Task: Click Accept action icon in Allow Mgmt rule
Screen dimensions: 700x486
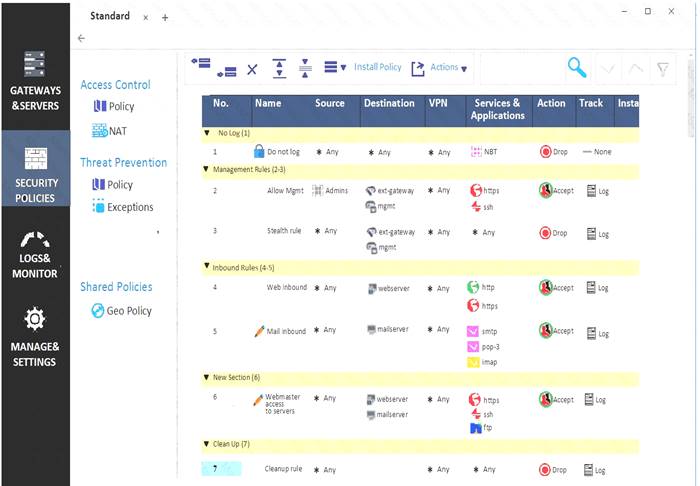Action: [546, 191]
